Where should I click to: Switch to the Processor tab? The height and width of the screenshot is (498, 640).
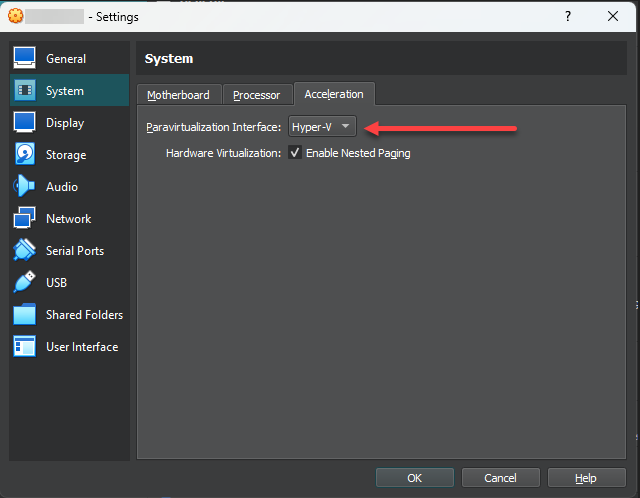click(256, 95)
